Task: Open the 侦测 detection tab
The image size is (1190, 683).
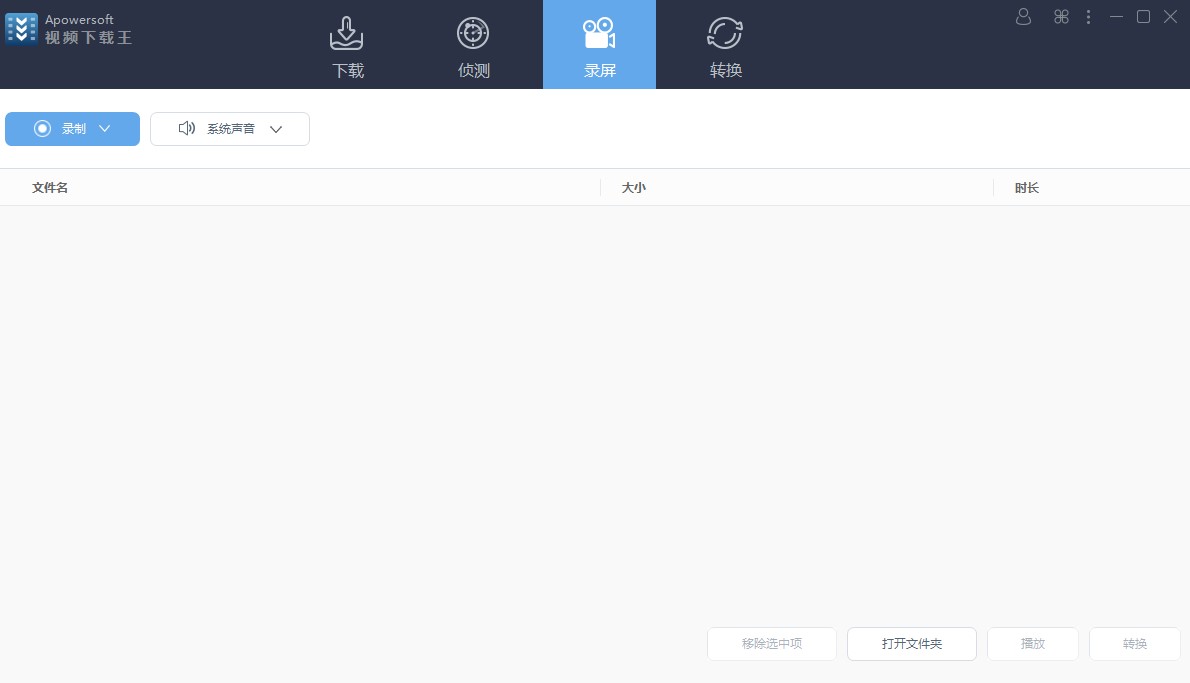Action: pyautogui.click(x=473, y=45)
